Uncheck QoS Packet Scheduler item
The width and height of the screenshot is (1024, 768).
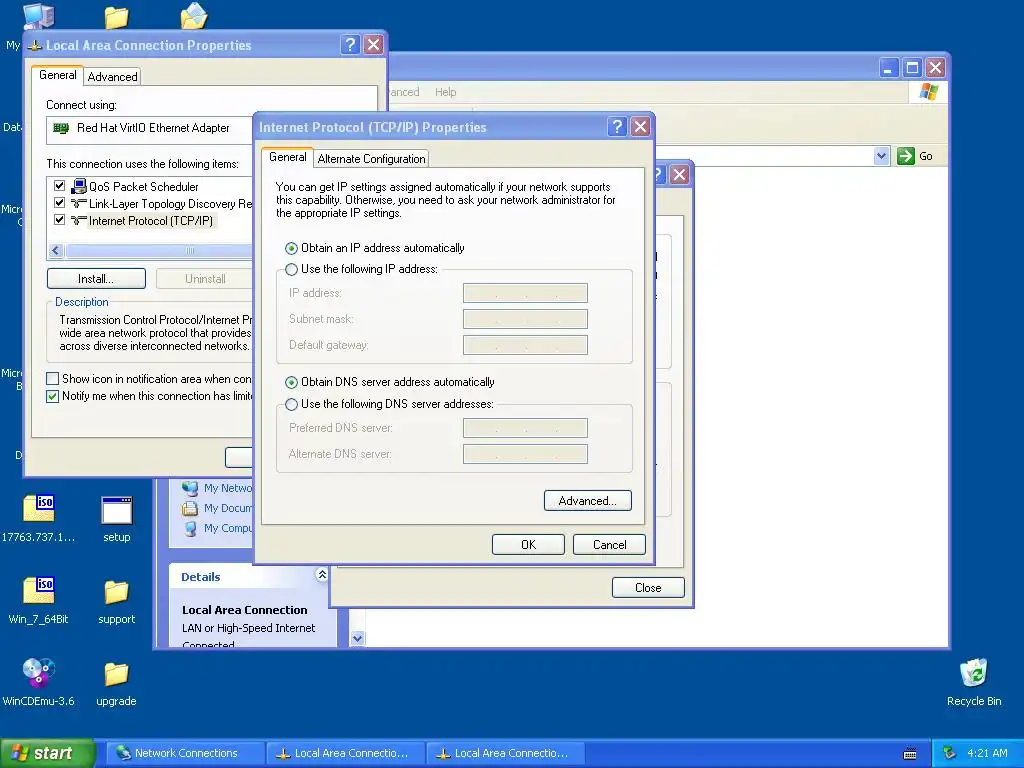[x=59, y=185]
